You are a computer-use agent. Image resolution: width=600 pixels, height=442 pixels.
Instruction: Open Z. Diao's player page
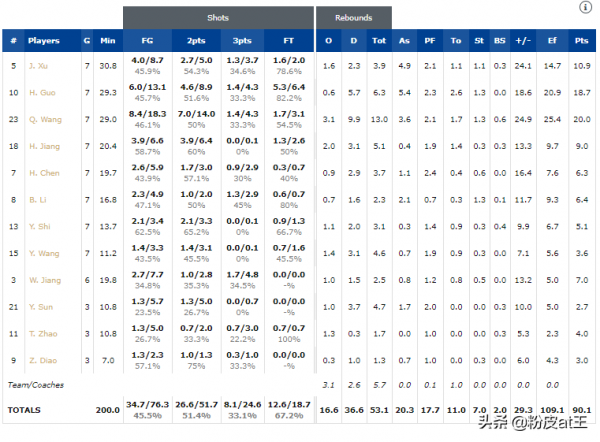point(40,359)
